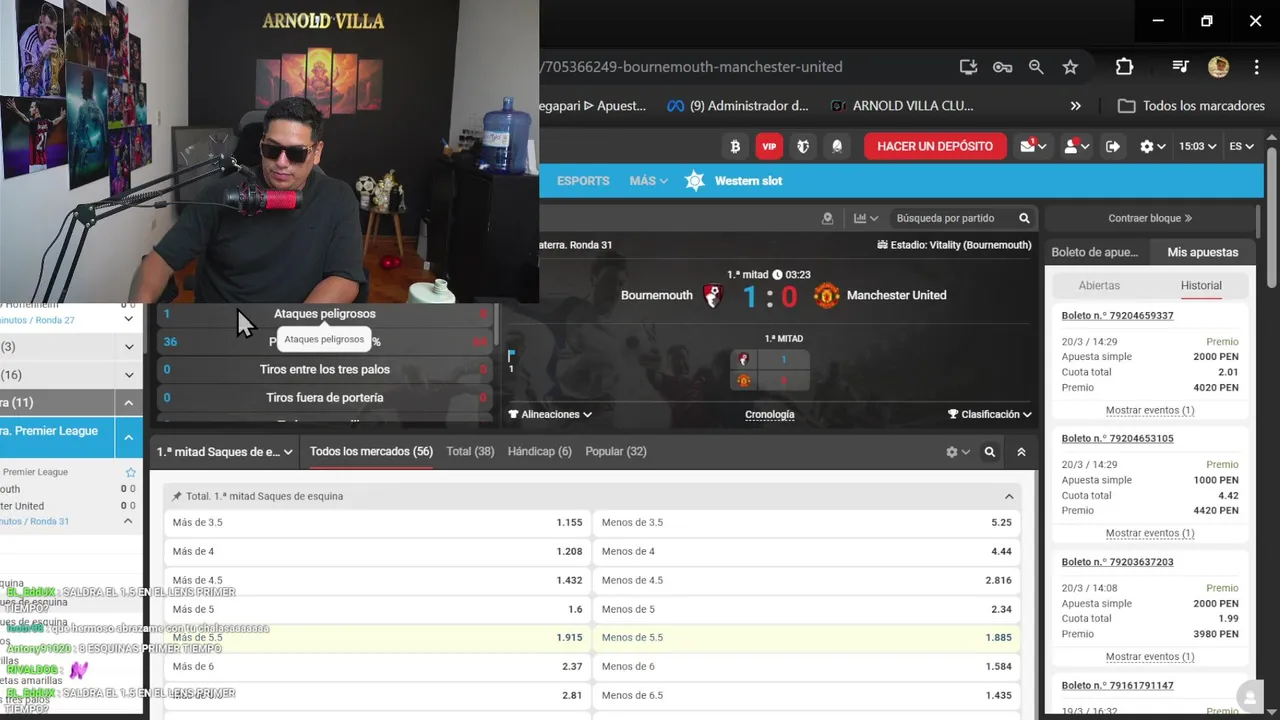This screenshot has width=1280, height=720.
Task: Select the Tiros entre los tres palos stat row
Action: pyautogui.click(x=325, y=369)
